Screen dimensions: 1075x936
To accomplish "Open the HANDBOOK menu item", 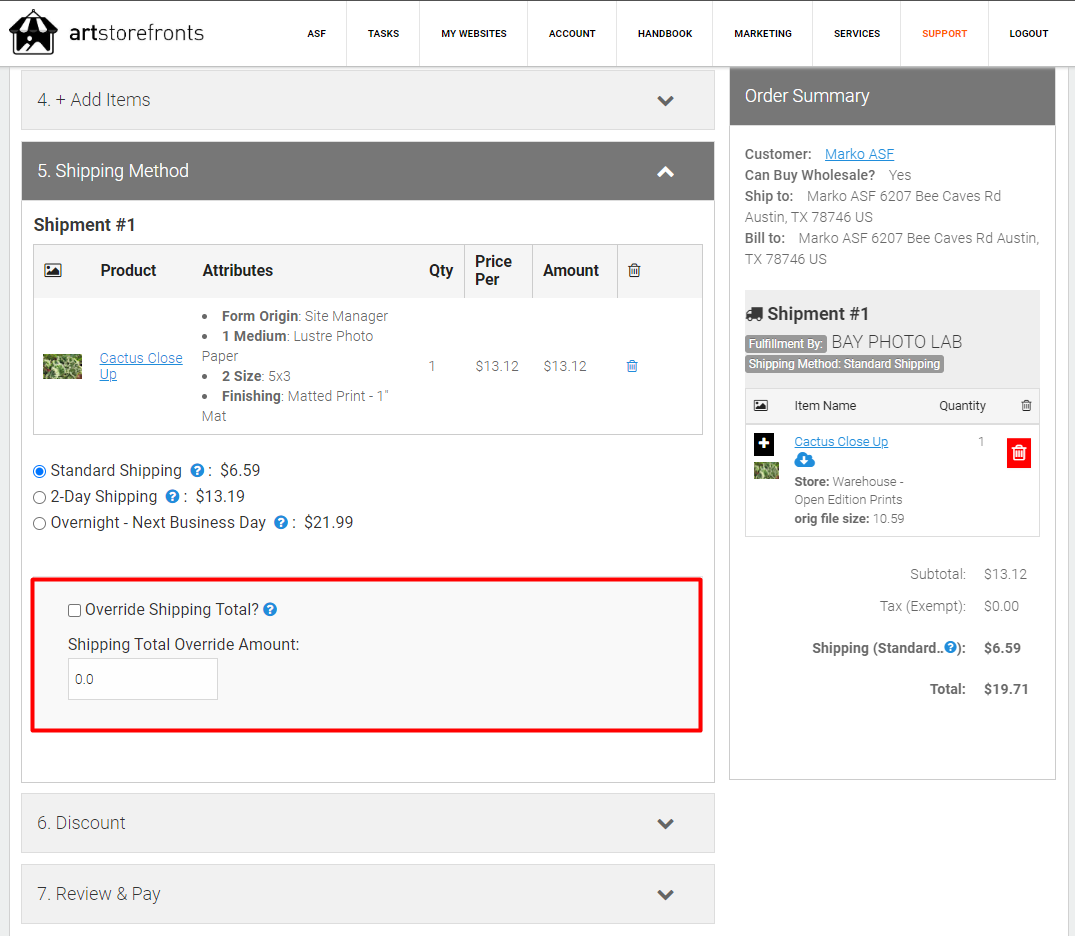I will (665, 34).
